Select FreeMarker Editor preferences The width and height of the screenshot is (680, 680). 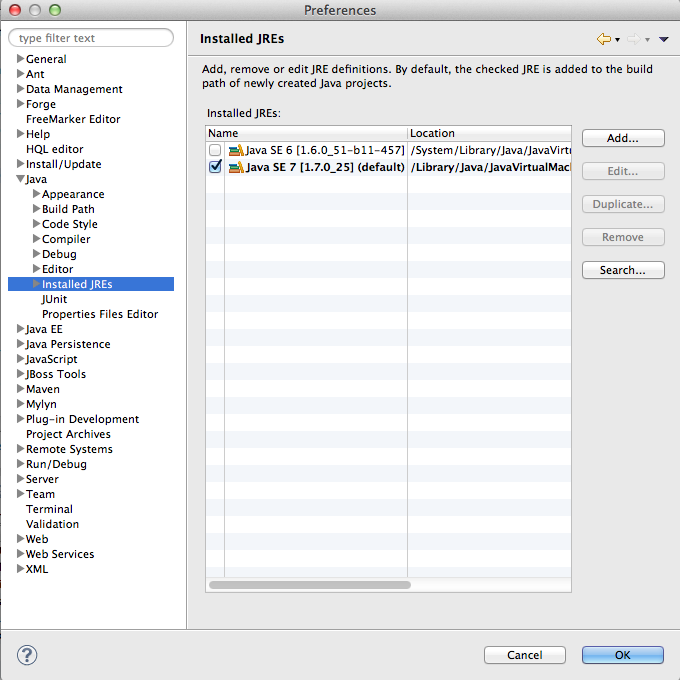(73, 119)
